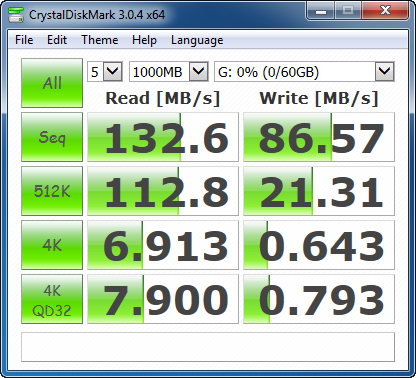The height and width of the screenshot is (378, 416).
Task: Click the Seq read result 132.6
Action: click(x=163, y=137)
